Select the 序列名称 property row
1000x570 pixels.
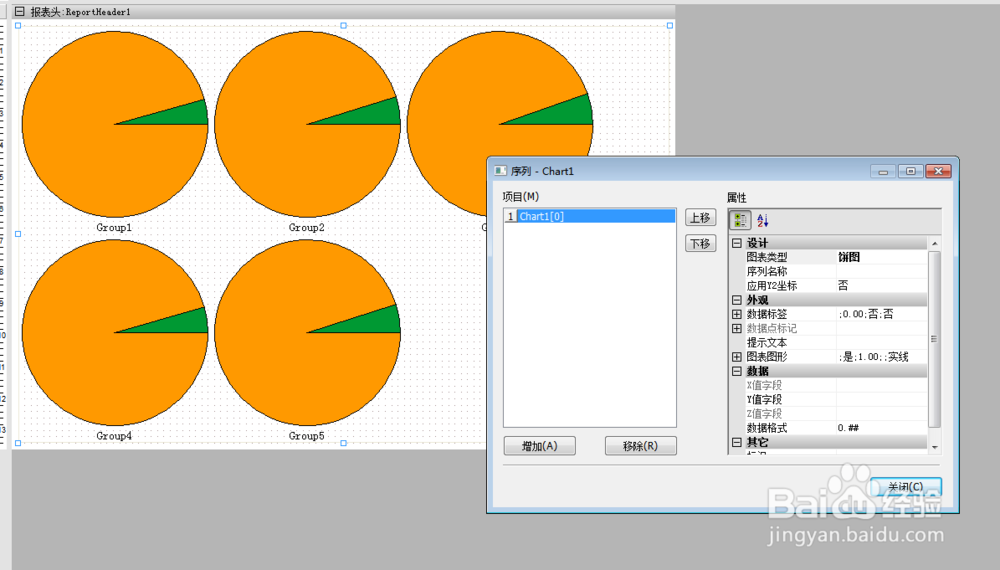[835, 272]
